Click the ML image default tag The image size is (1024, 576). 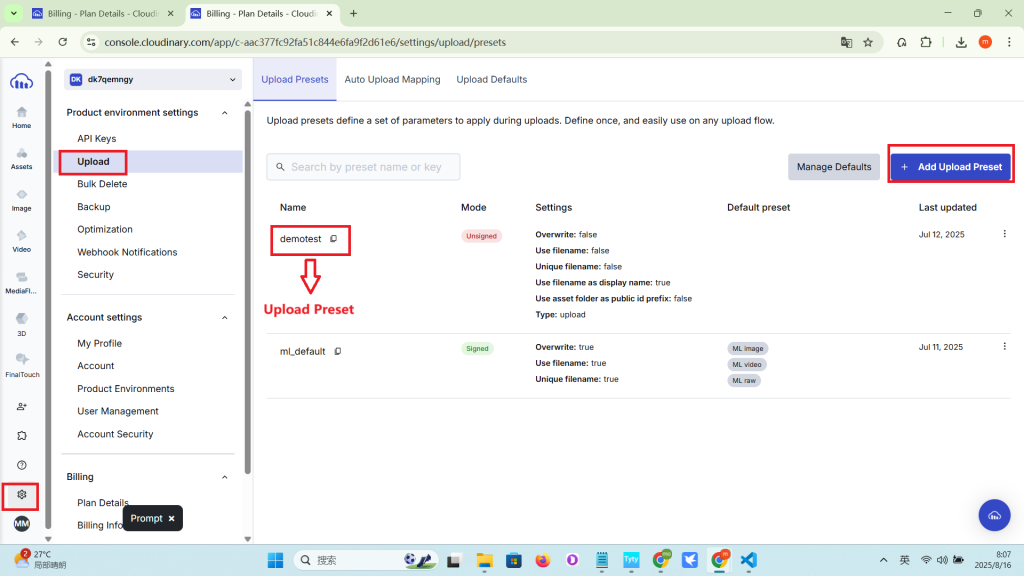tap(747, 348)
